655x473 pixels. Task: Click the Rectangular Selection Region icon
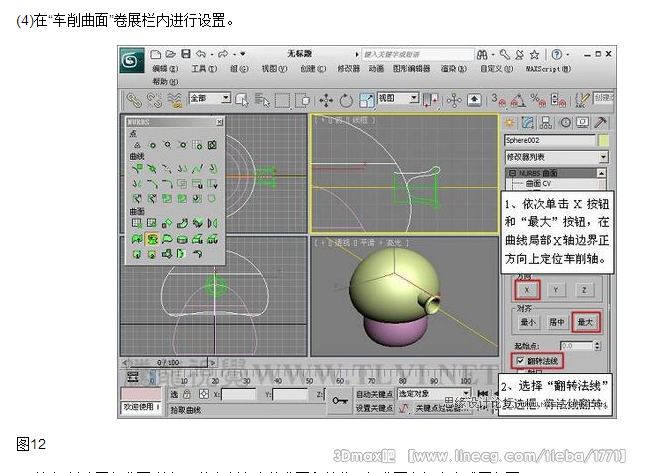(282, 100)
